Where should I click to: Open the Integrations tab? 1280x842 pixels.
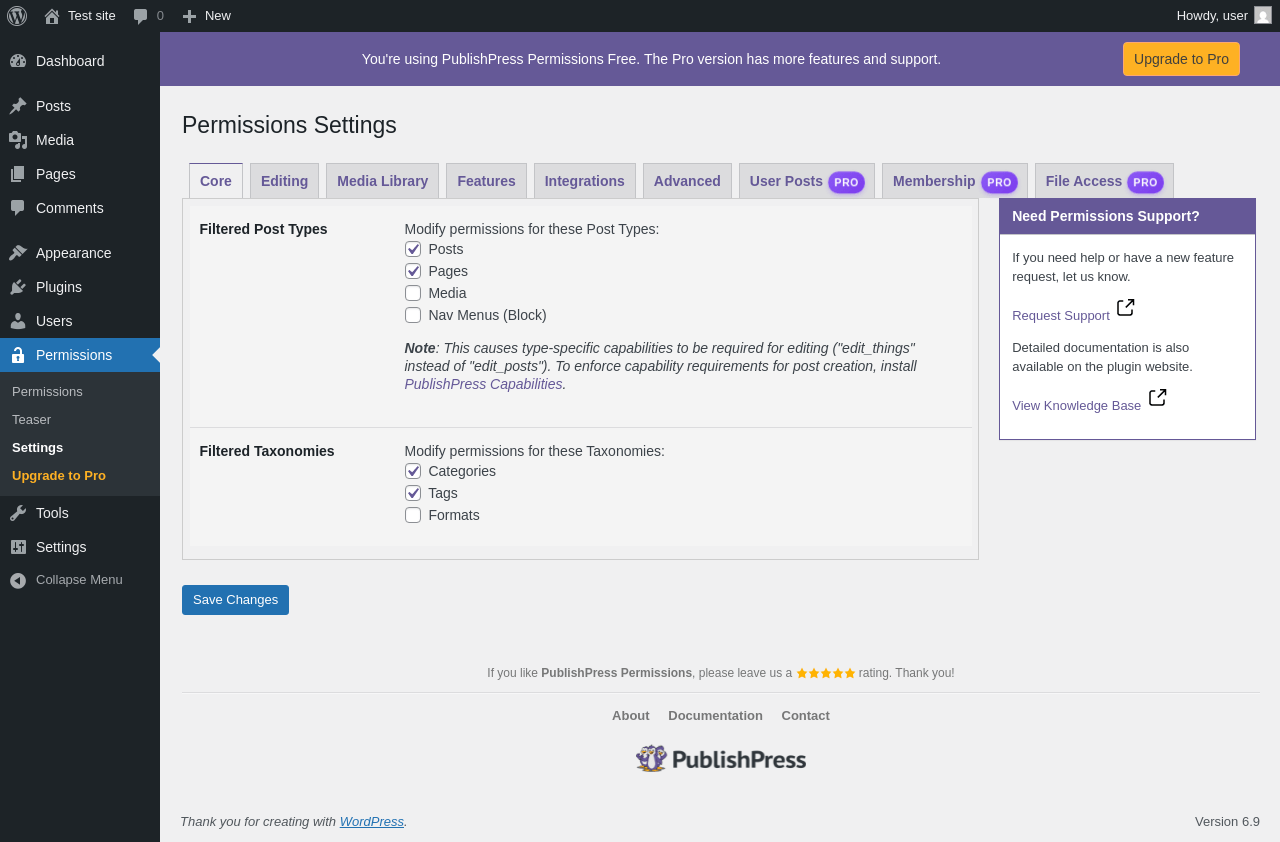pyautogui.click(x=585, y=181)
